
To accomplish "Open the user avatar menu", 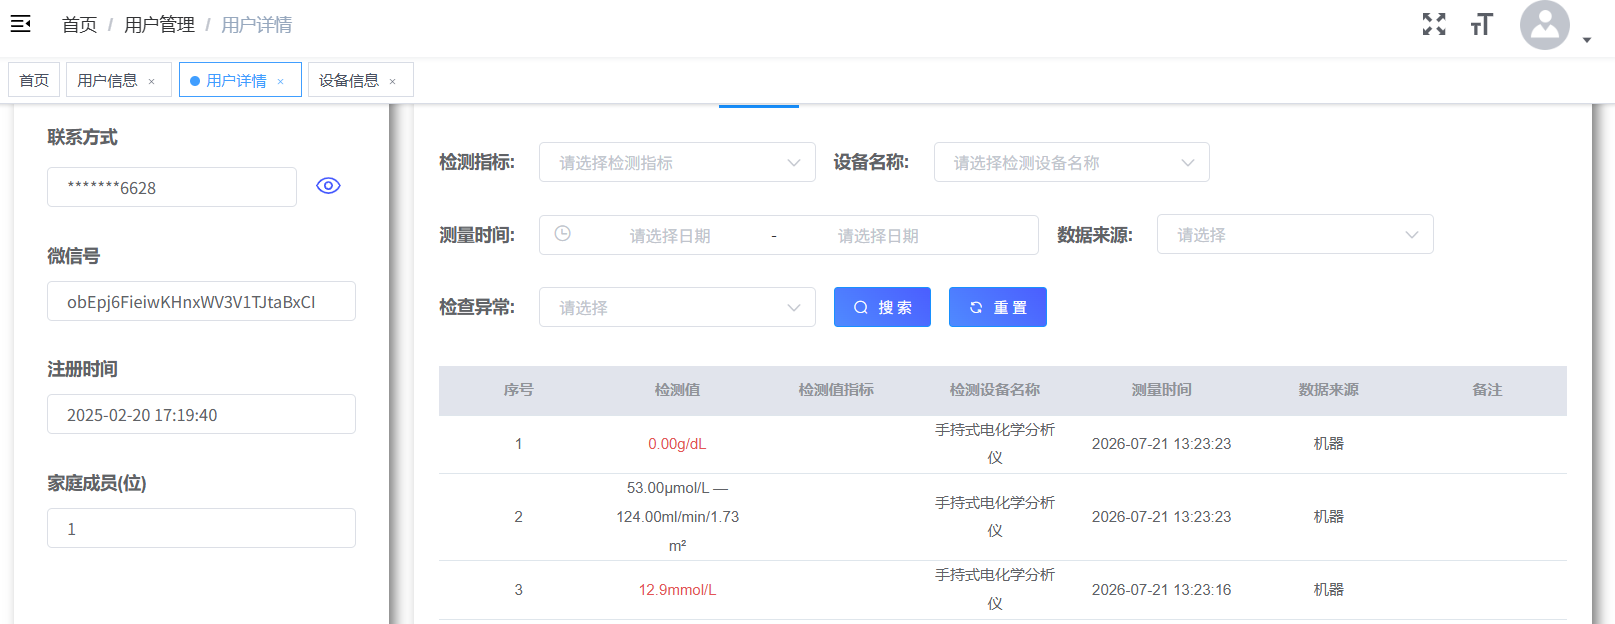I will click(1545, 25).
